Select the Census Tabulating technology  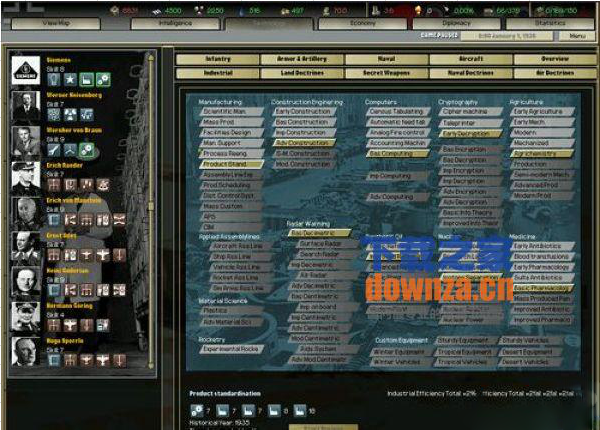tap(398, 112)
